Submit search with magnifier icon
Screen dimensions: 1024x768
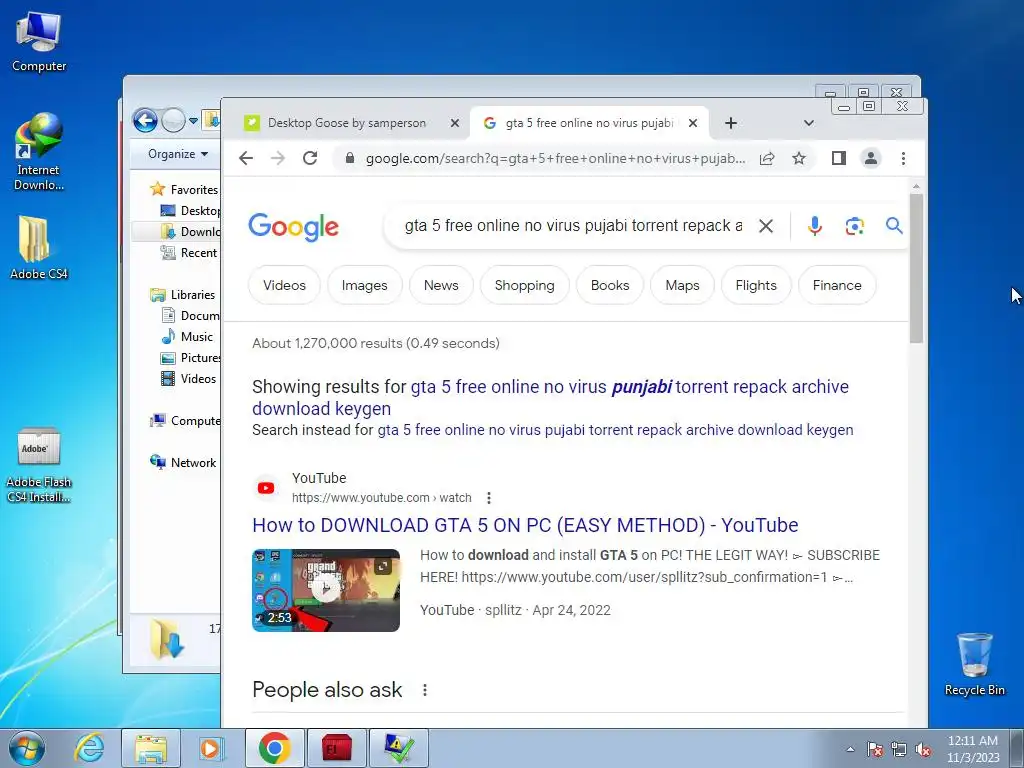[x=894, y=226]
